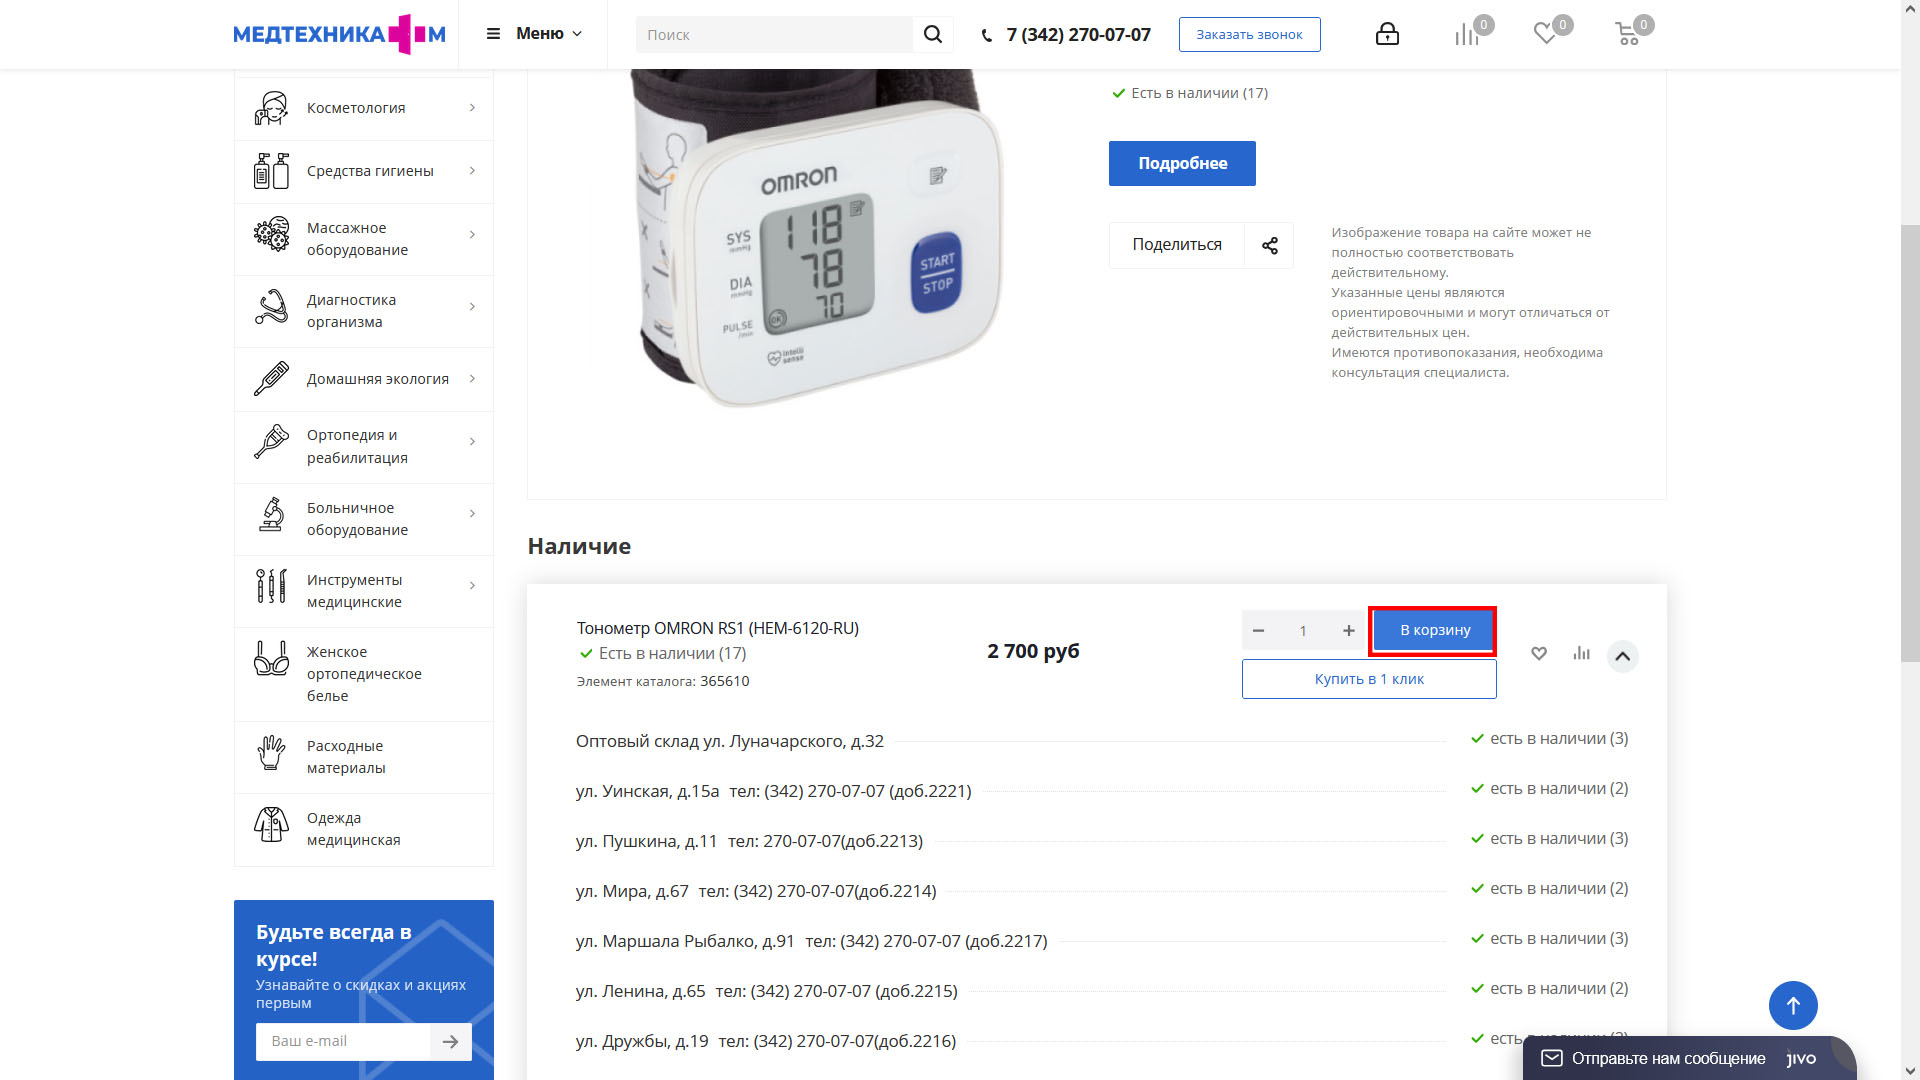Image resolution: width=1920 pixels, height=1080 pixels.
Task: Click the Ортопедия и реабилитация crutch icon
Action: 271,442
